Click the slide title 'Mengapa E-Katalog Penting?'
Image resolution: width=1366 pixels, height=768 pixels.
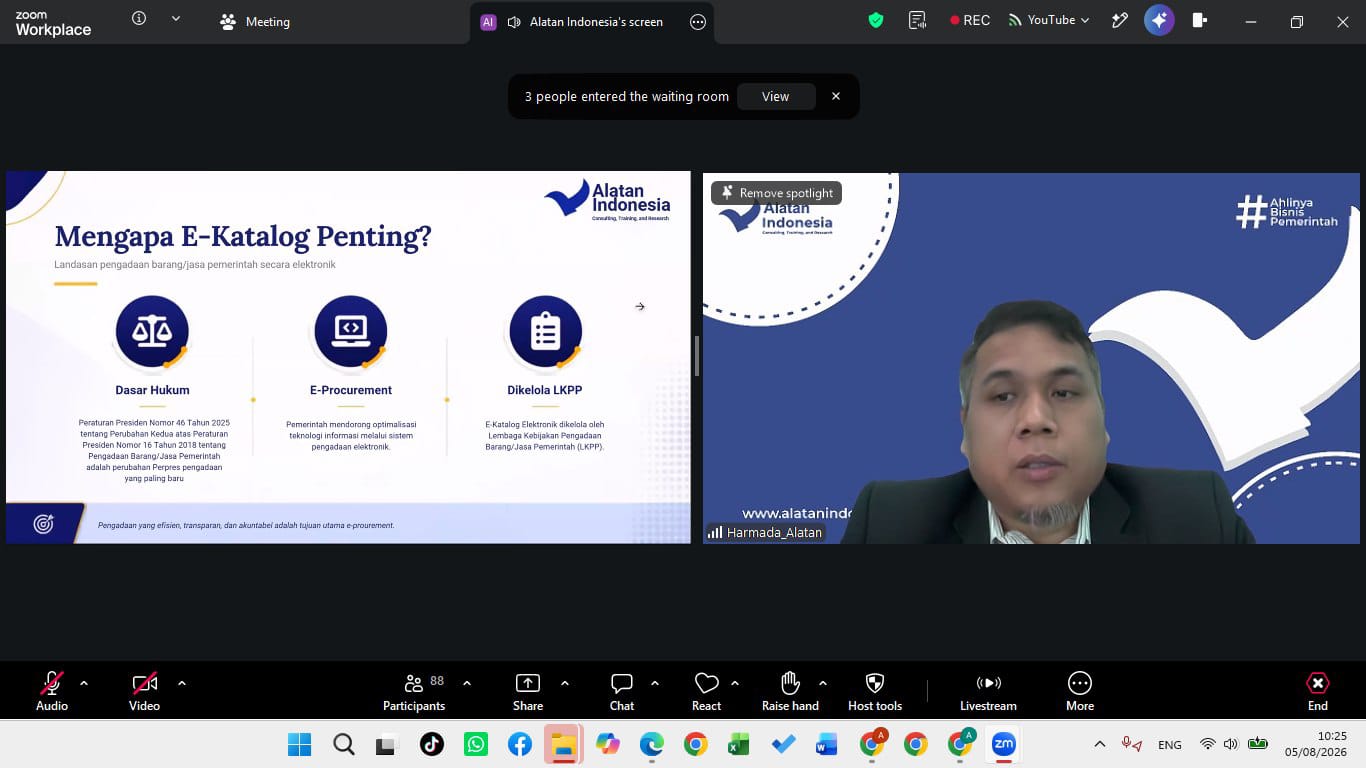[x=243, y=236]
